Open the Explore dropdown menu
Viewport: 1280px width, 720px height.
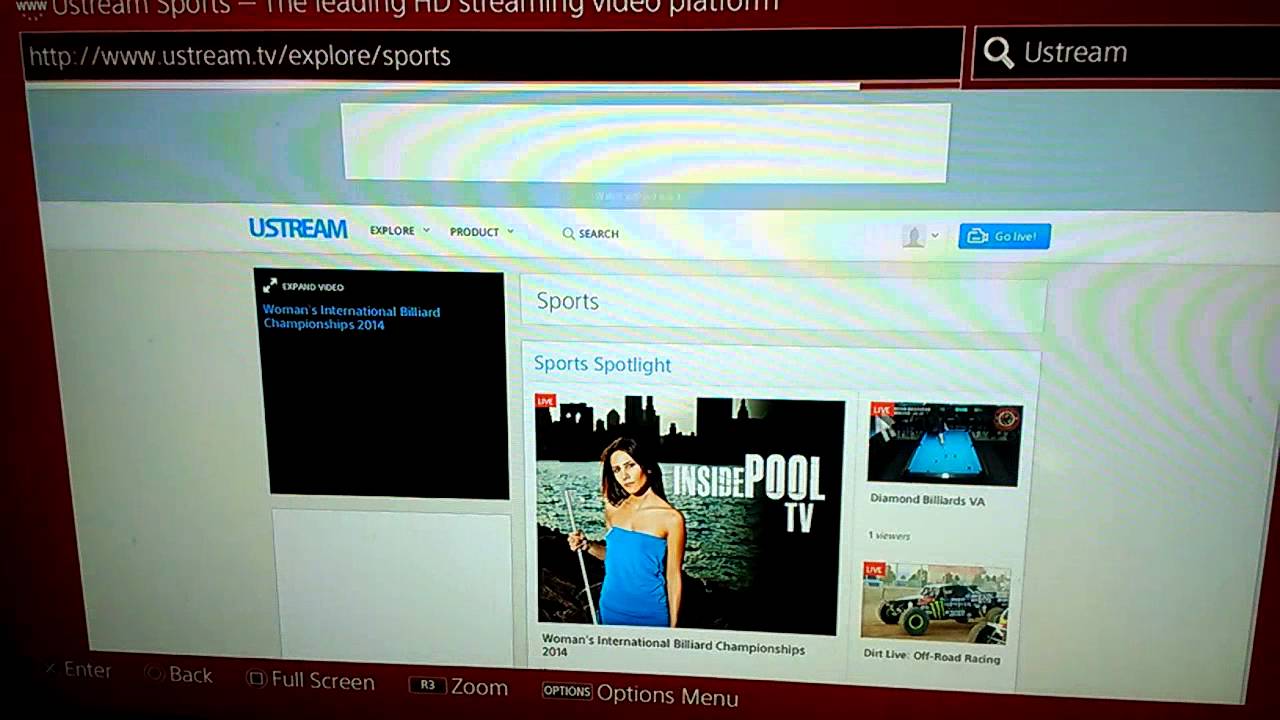[x=399, y=231]
